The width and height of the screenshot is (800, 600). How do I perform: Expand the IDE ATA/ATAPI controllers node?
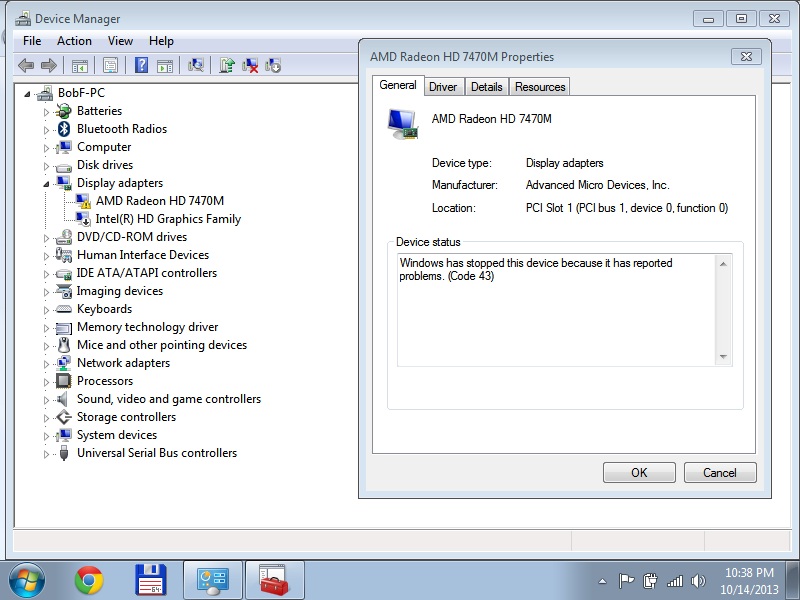tap(46, 273)
